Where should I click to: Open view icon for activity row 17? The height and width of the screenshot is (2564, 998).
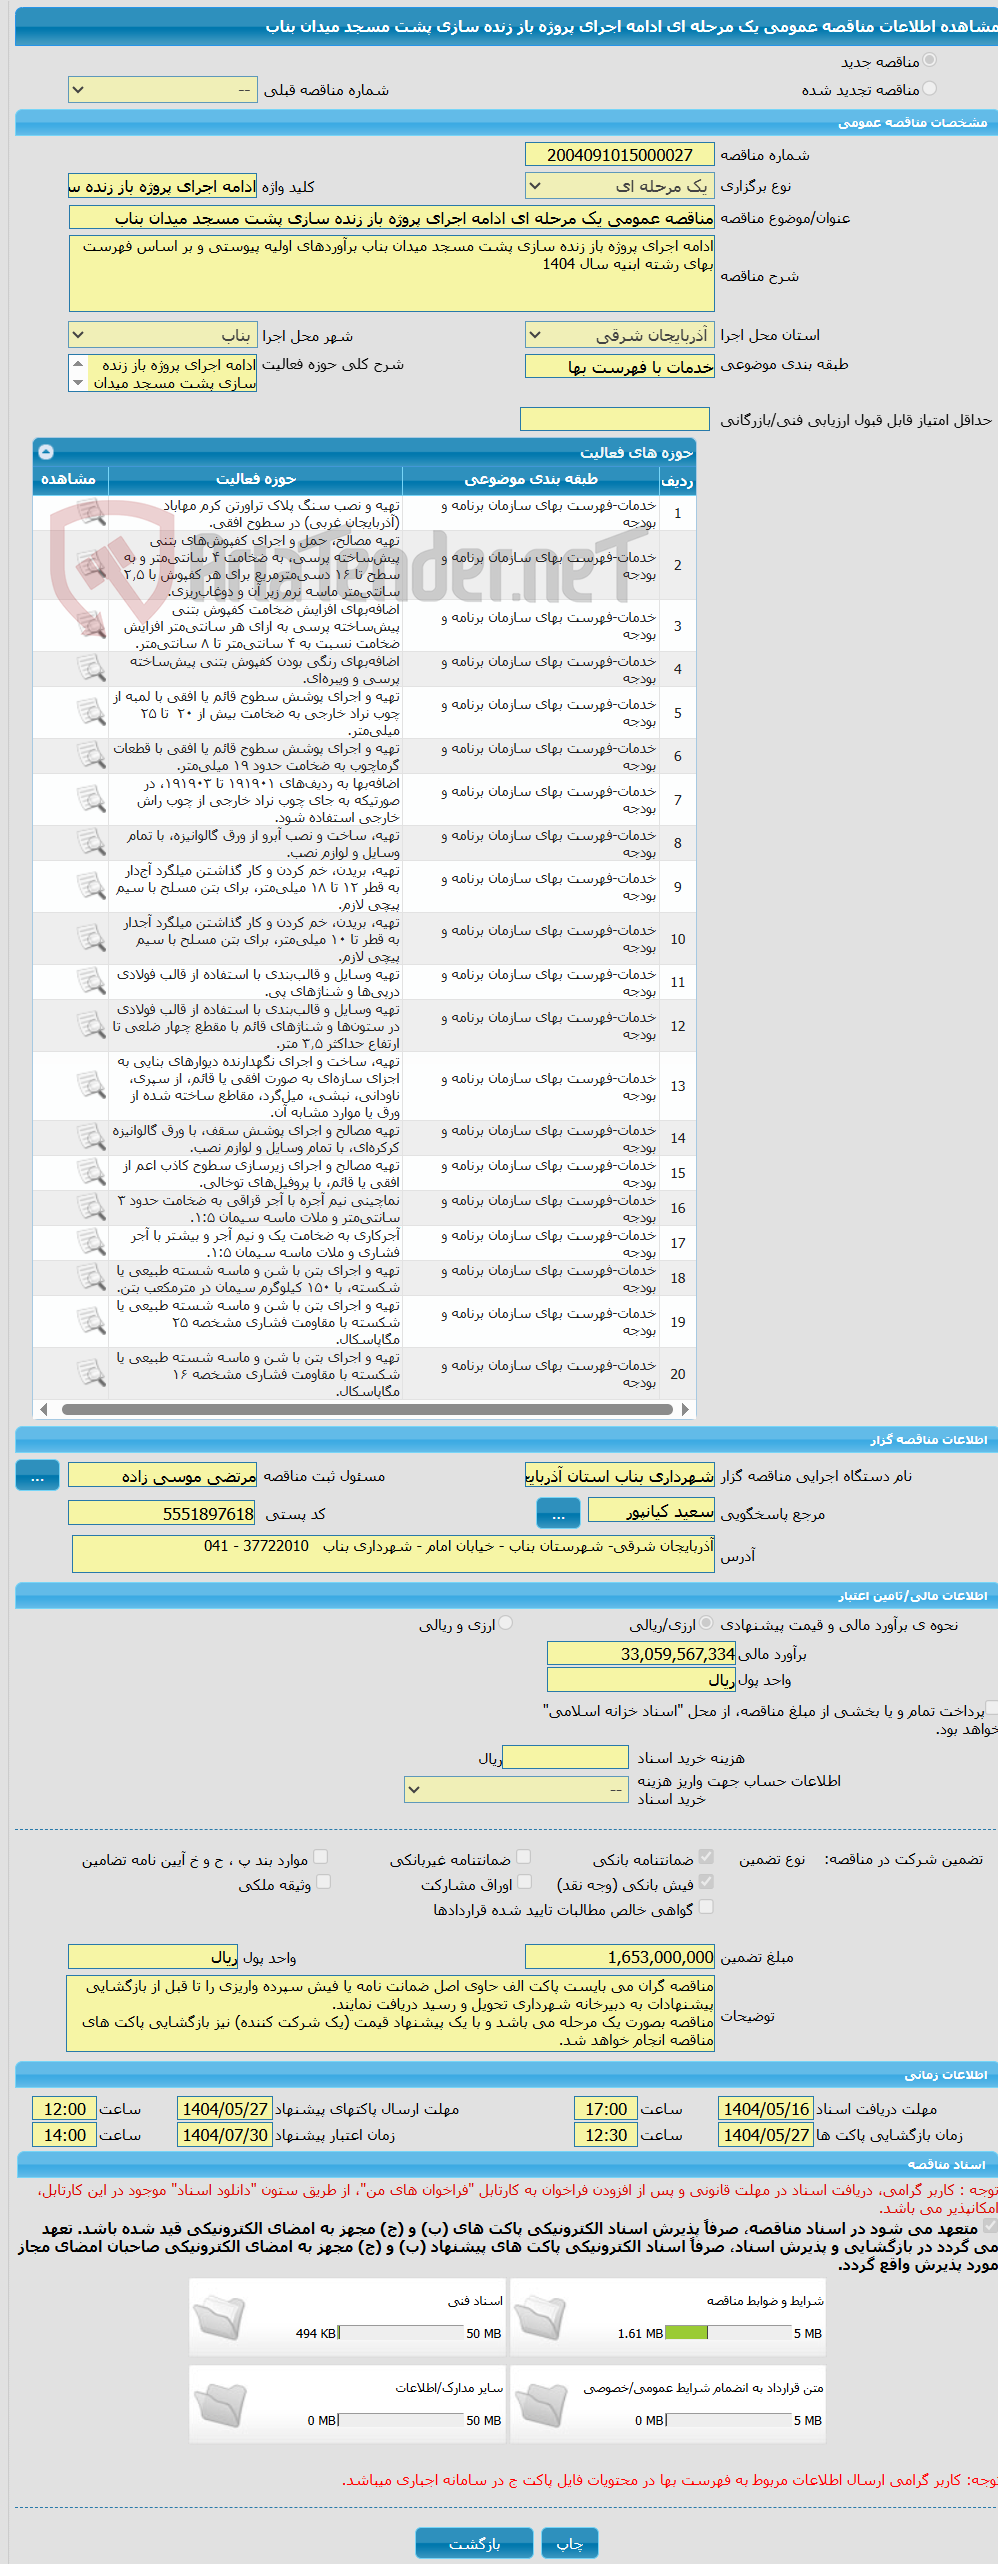click(91, 1243)
